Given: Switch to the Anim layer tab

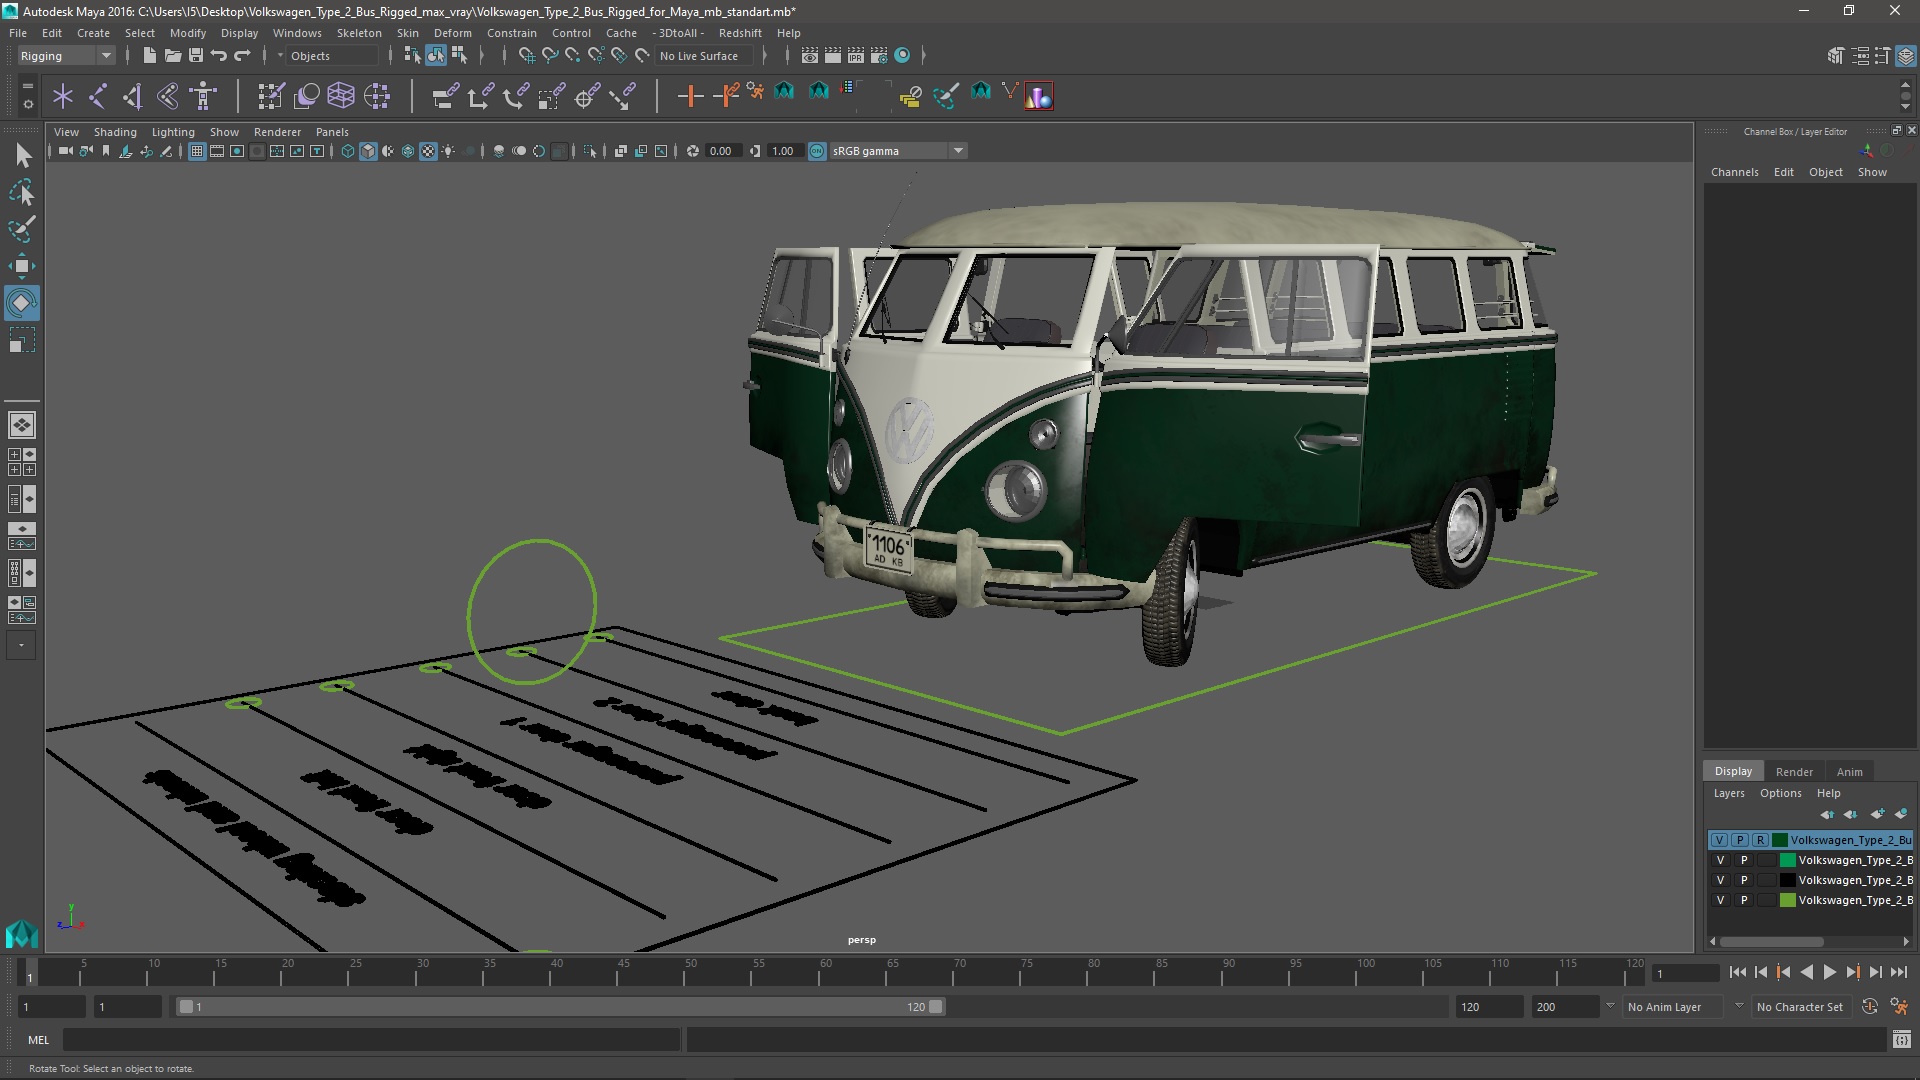Looking at the screenshot, I should [x=1849, y=772].
